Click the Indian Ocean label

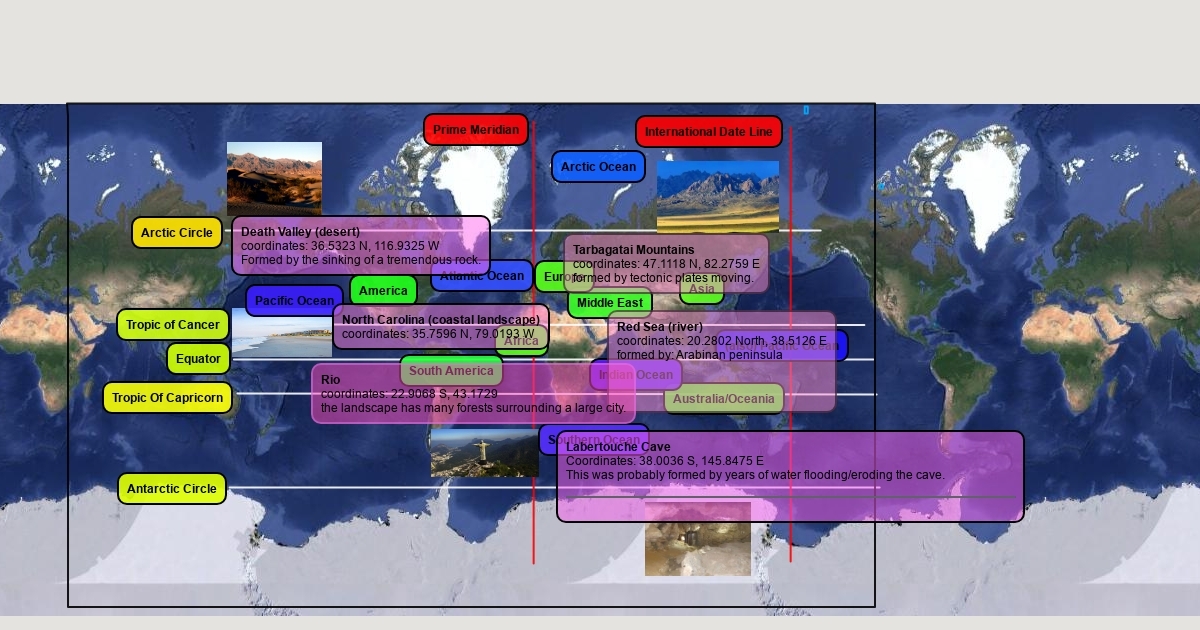[636, 375]
